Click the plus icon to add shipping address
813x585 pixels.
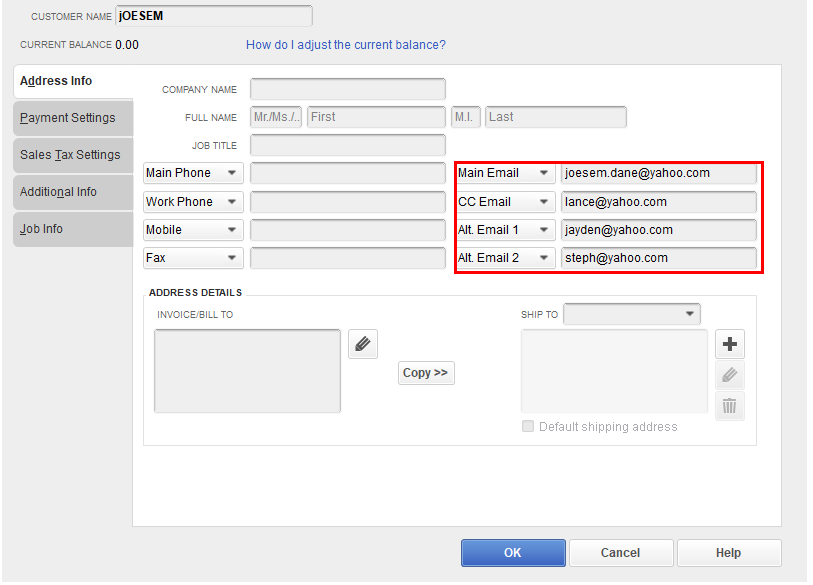(730, 344)
